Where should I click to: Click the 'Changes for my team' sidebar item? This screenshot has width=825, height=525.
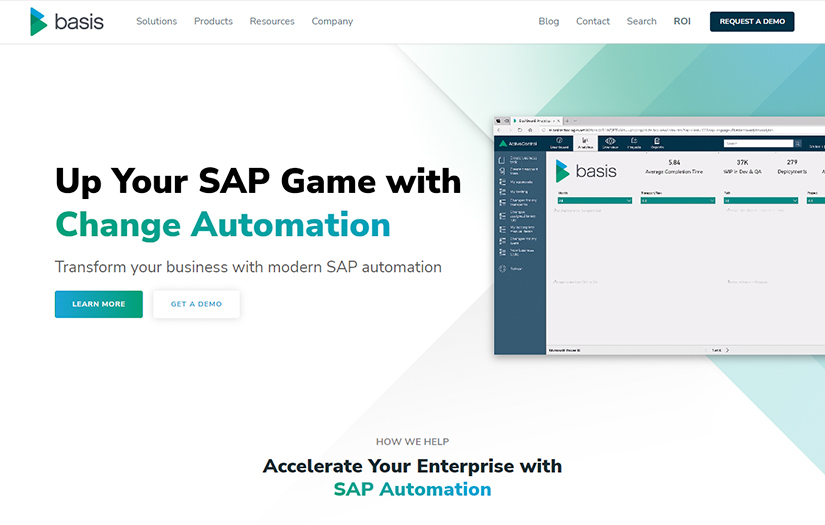click(x=518, y=240)
